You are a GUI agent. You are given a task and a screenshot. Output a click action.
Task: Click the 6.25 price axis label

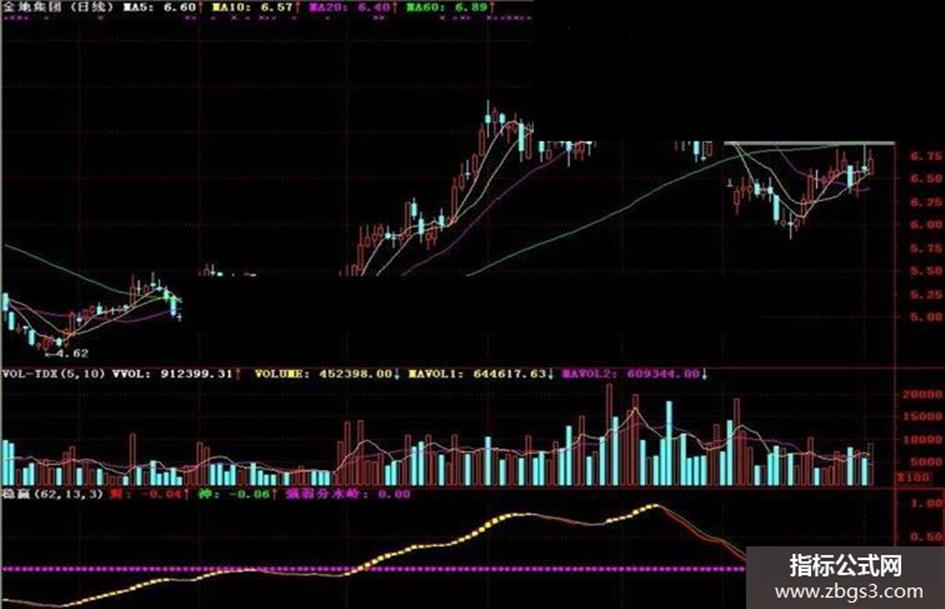pos(926,202)
